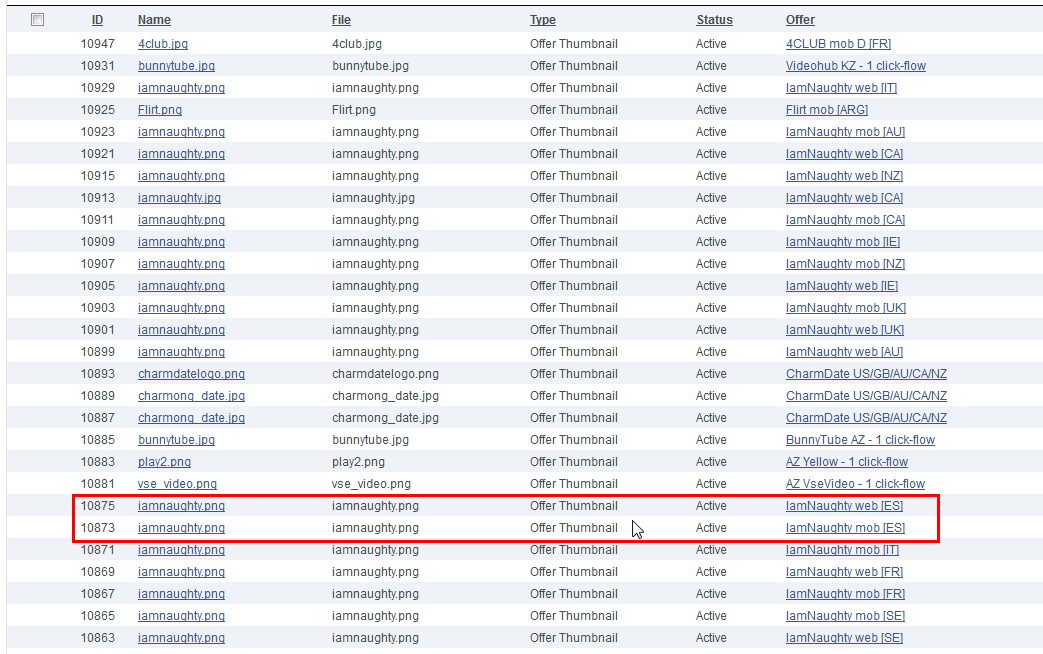Open the play2.png name link
The height and width of the screenshot is (654, 1043).
pyautogui.click(x=164, y=462)
